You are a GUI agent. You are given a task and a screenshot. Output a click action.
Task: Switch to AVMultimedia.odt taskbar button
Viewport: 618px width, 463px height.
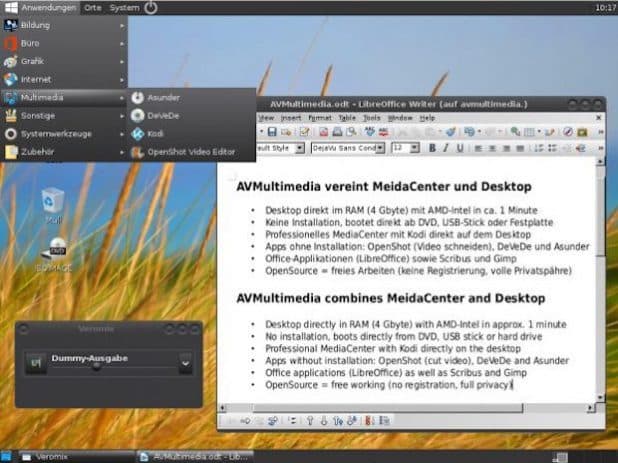pos(195,457)
